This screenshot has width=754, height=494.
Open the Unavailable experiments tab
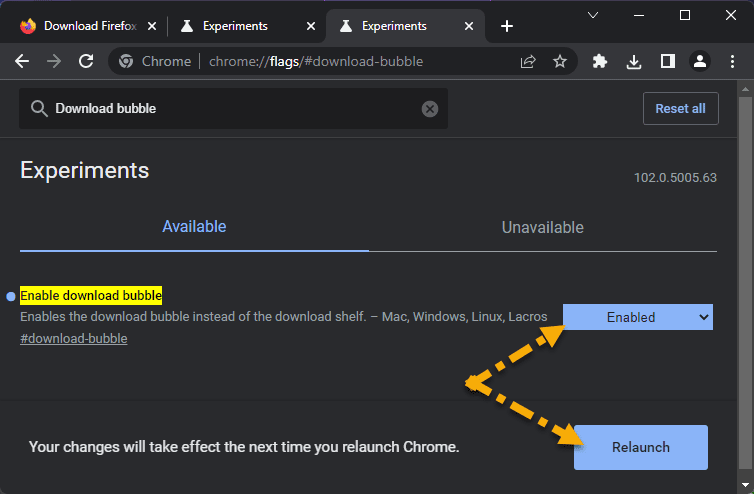pyautogui.click(x=542, y=227)
